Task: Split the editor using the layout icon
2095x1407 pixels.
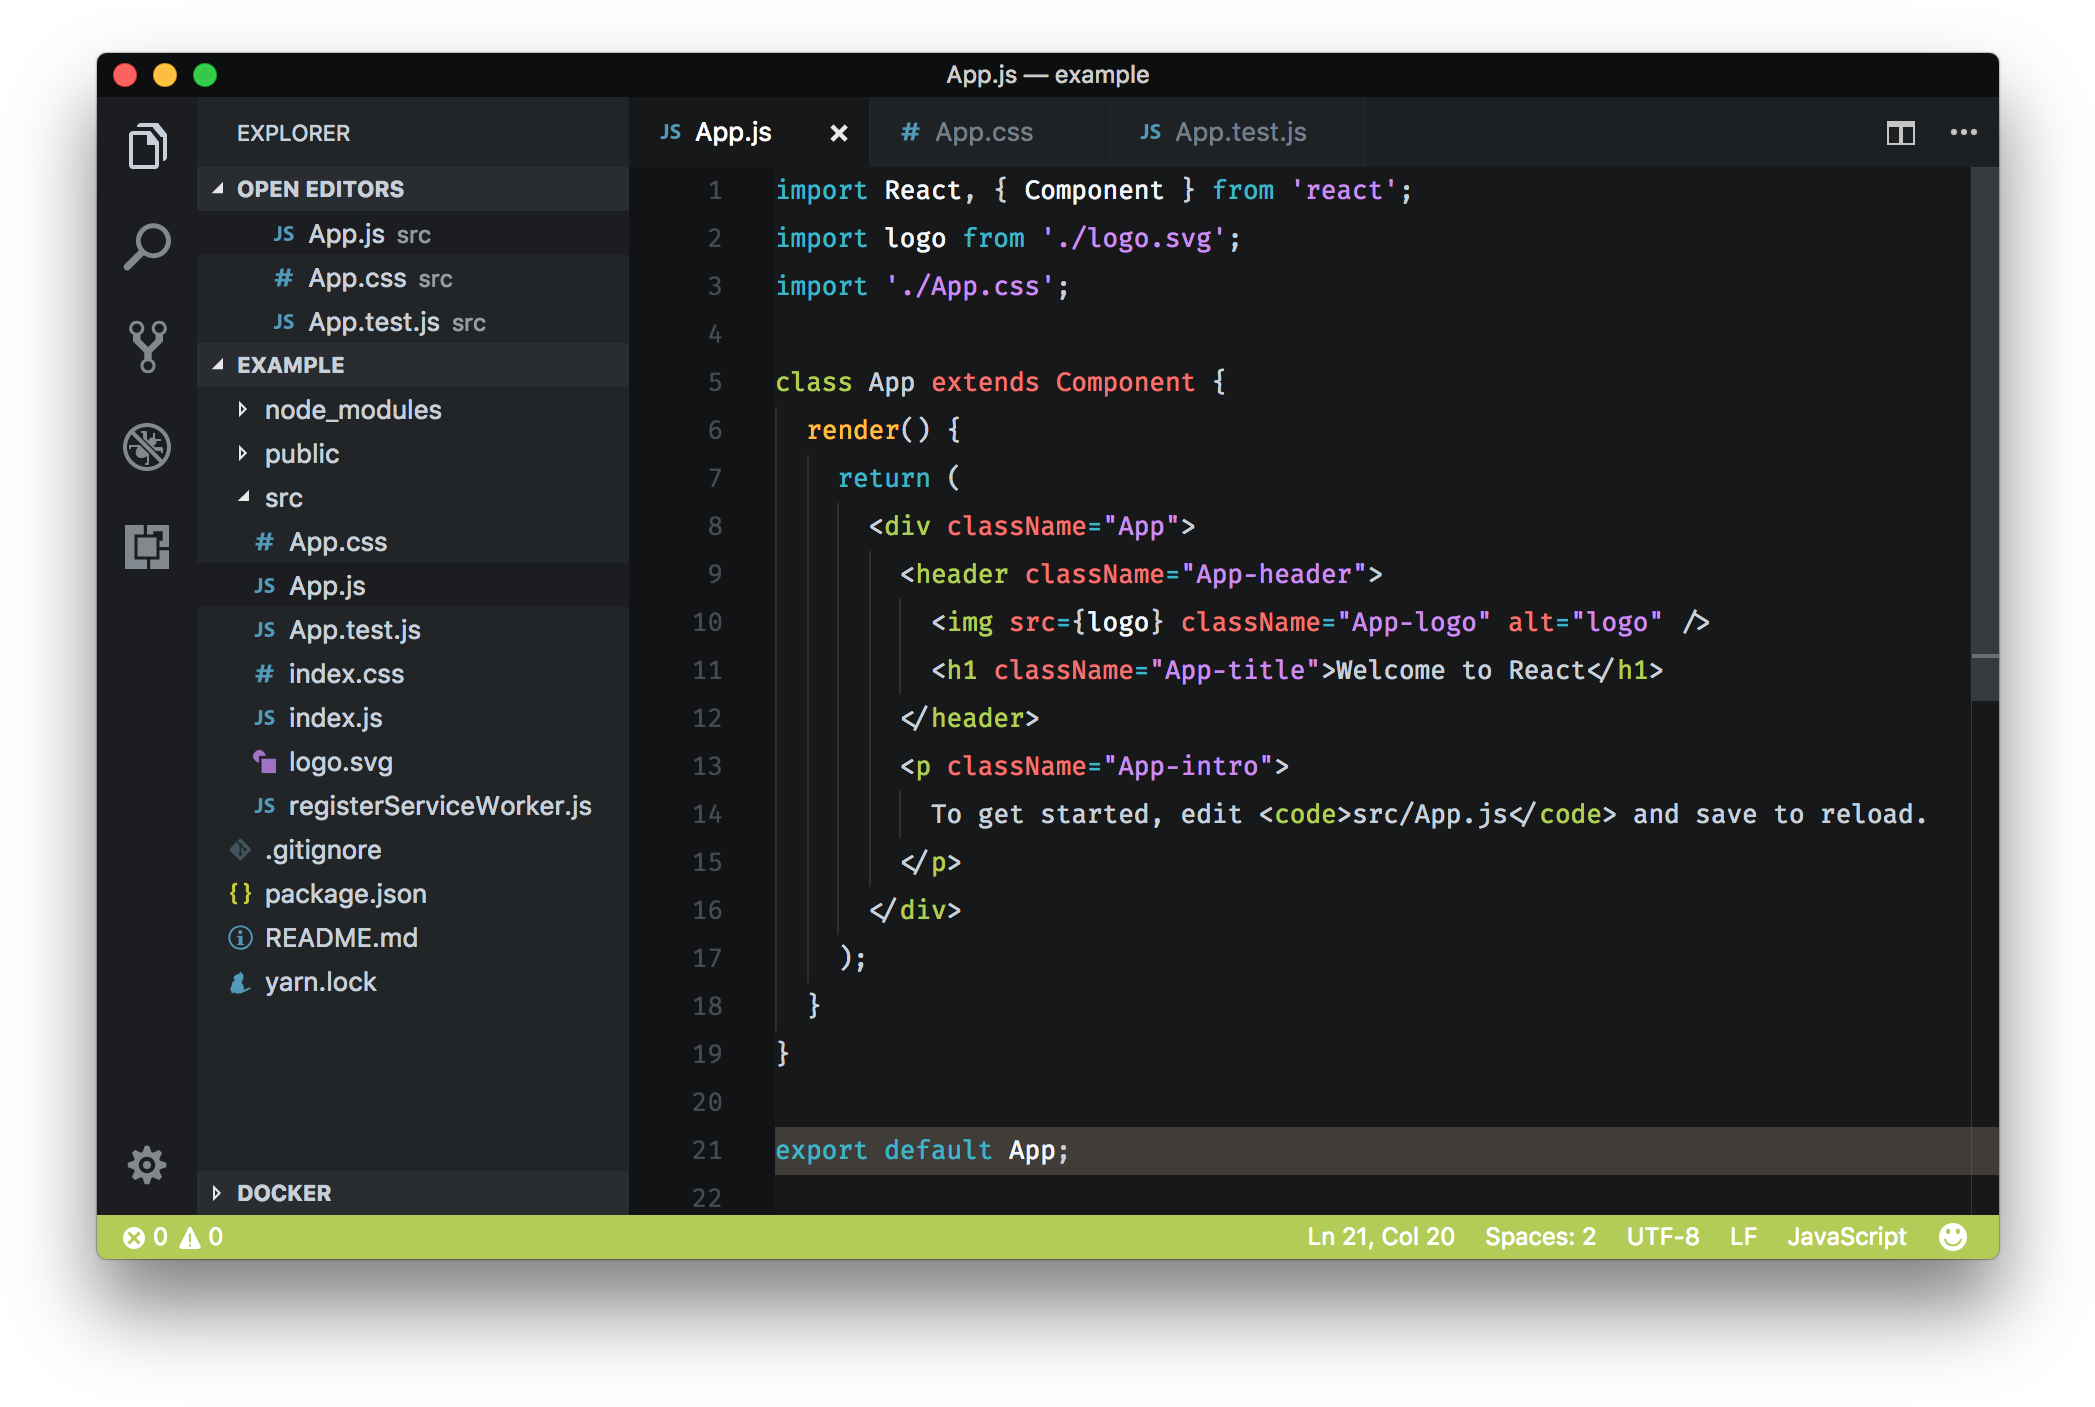Action: [x=1899, y=132]
